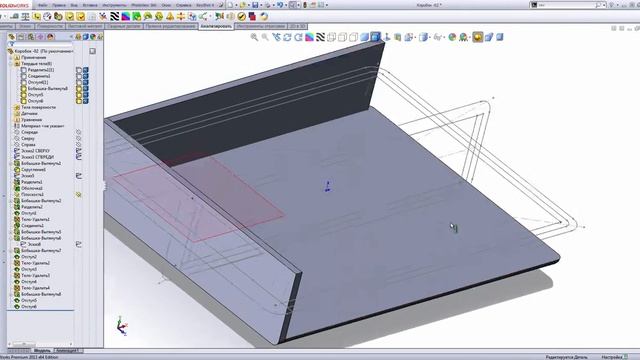640x360 pixels.
Task: Click the coordinate triad in the viewport corner
Action: tap(122, 326)
